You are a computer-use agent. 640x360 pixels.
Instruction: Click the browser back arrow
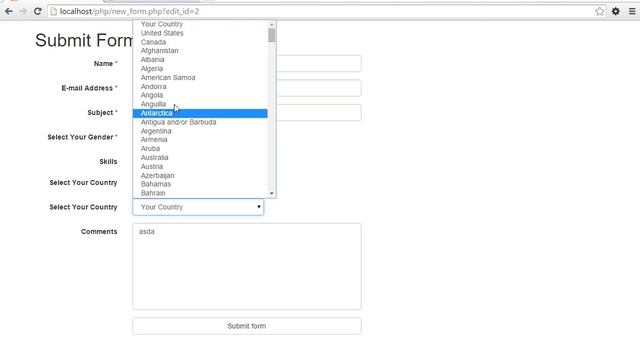click(x=9, y=11)
